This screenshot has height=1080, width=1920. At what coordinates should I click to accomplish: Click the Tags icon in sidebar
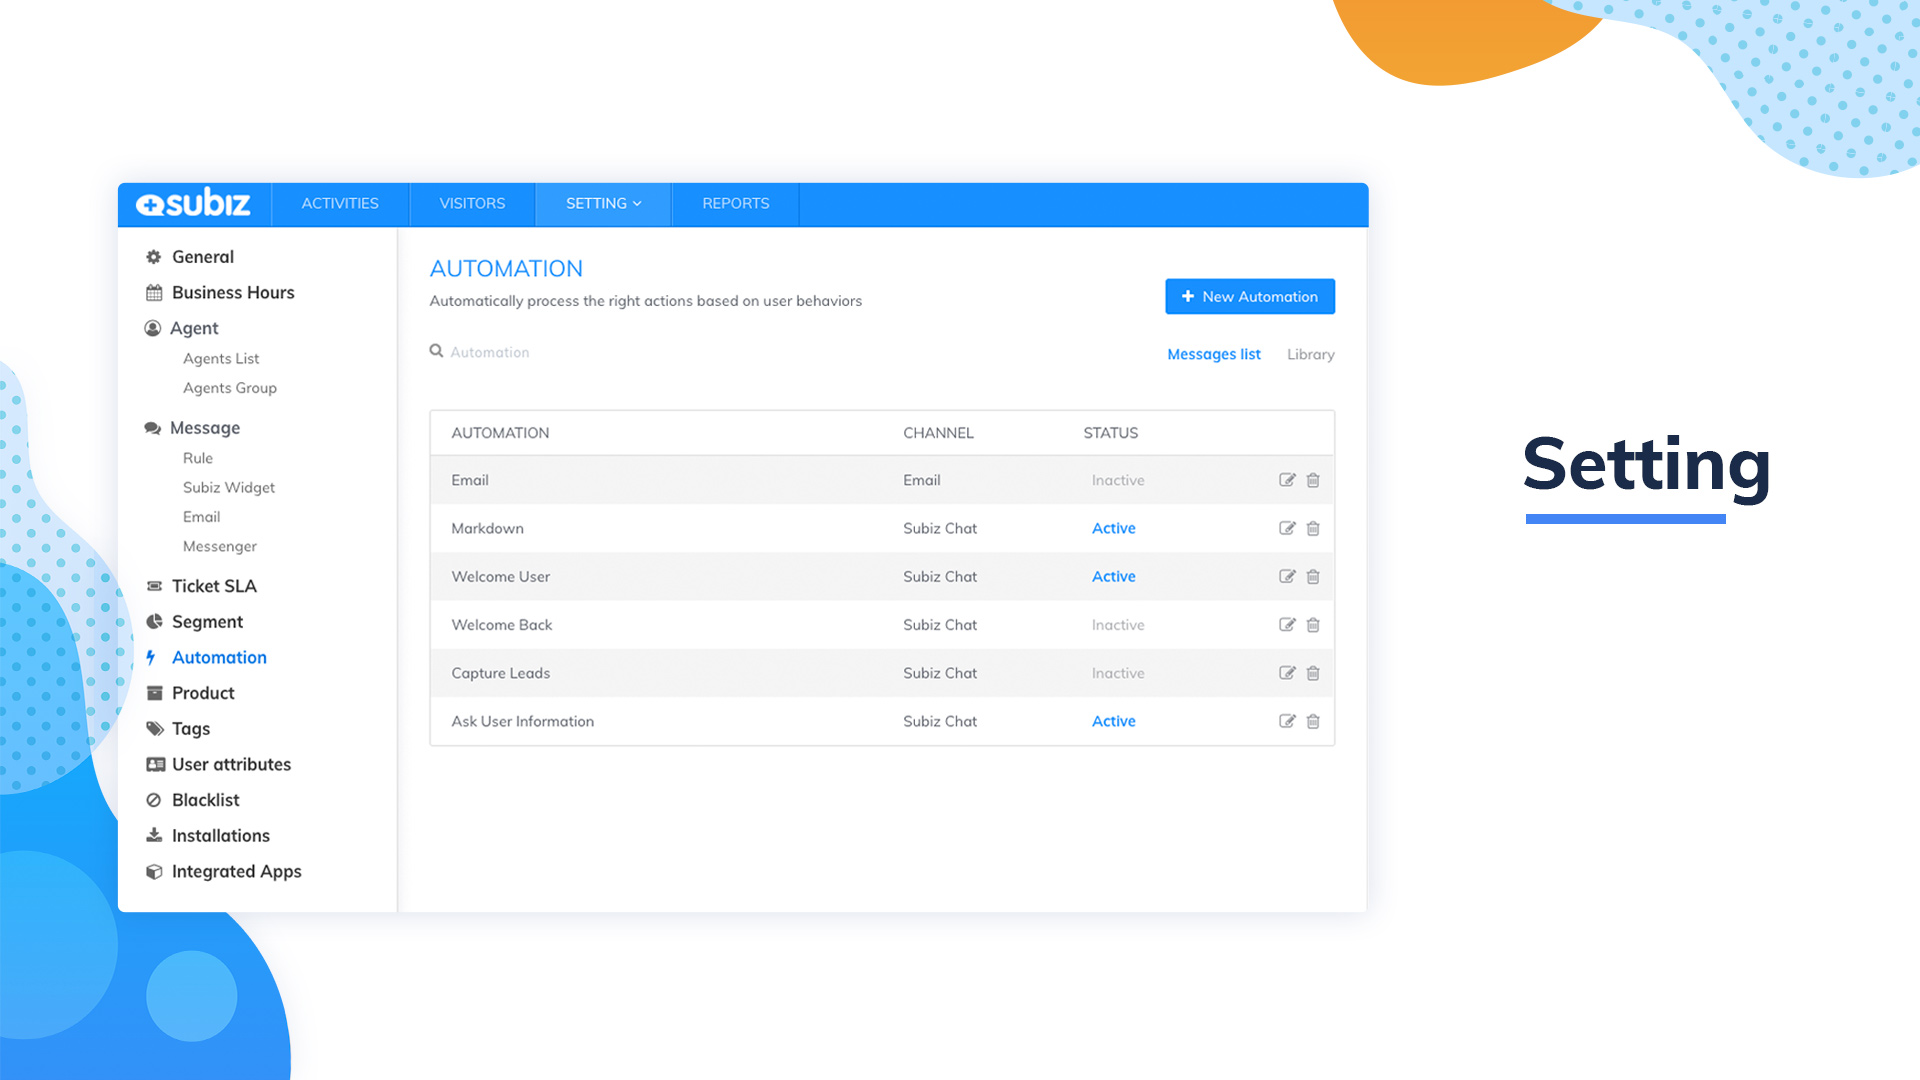155,728
